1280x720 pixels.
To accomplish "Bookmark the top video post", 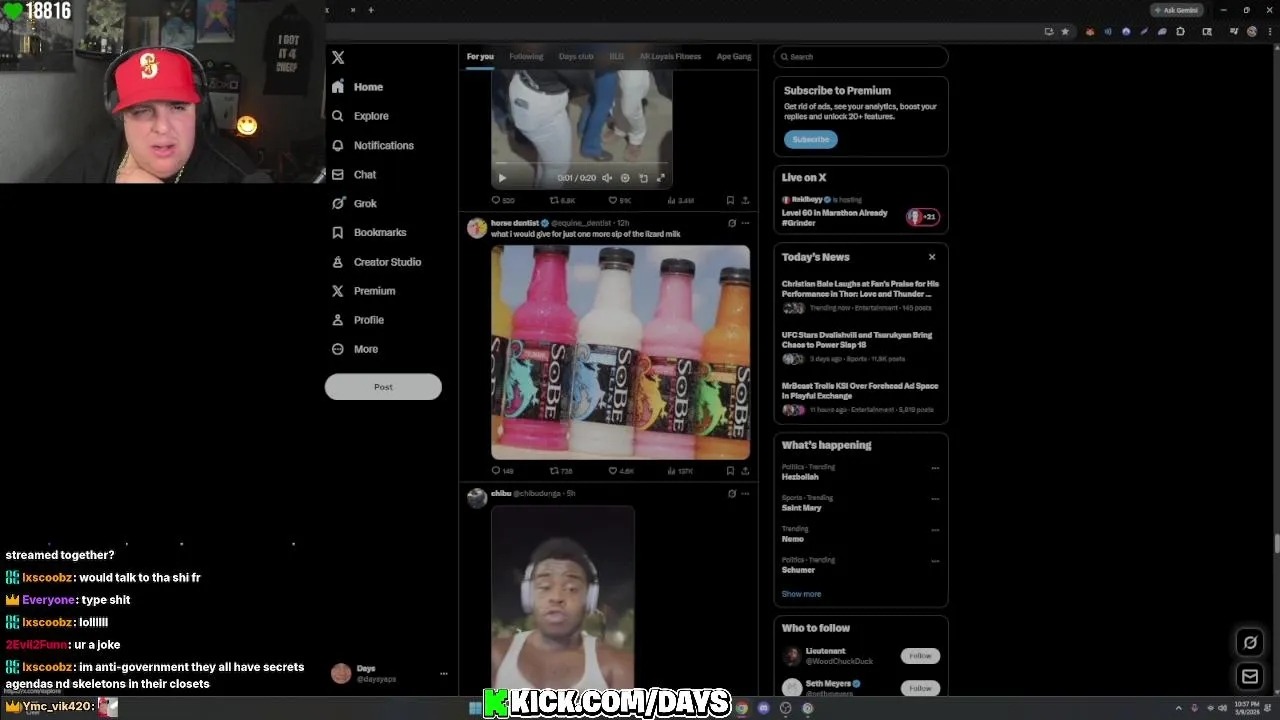I will 730,200.
